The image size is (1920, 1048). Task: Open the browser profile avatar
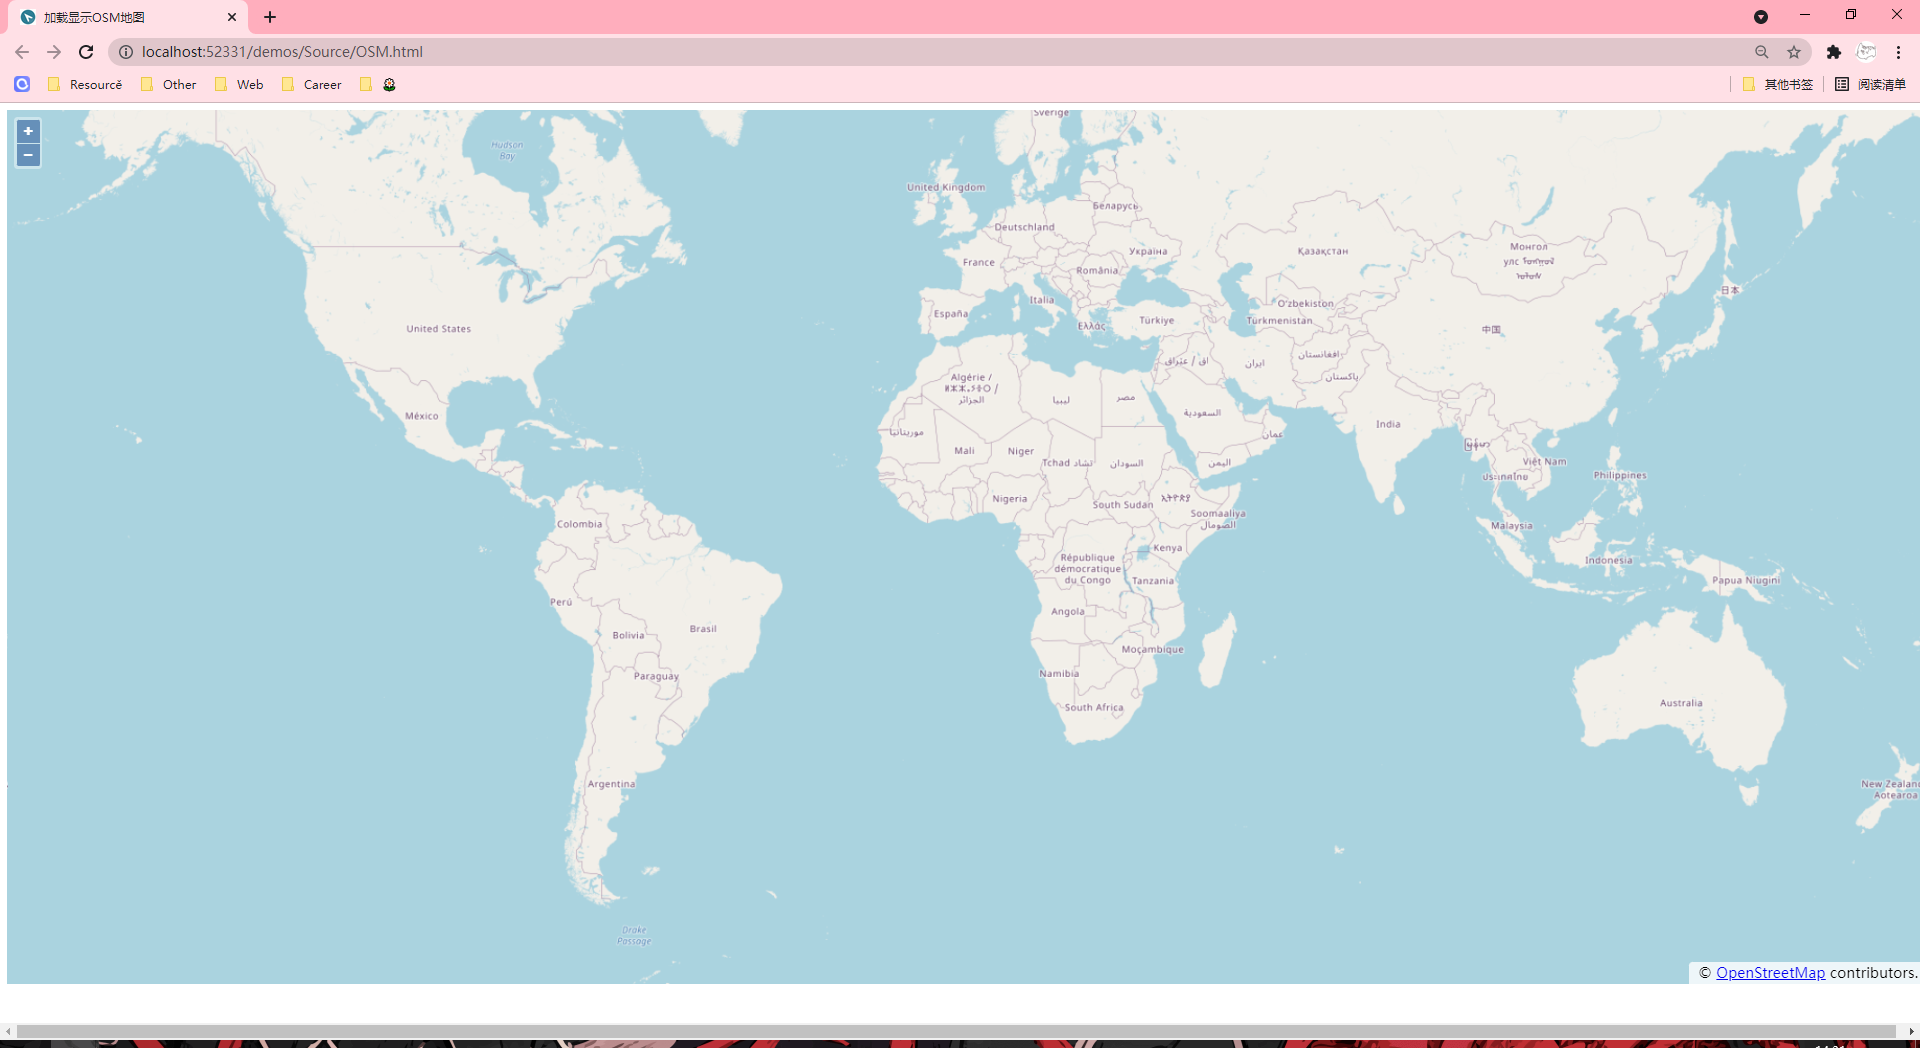point(1866,51)
